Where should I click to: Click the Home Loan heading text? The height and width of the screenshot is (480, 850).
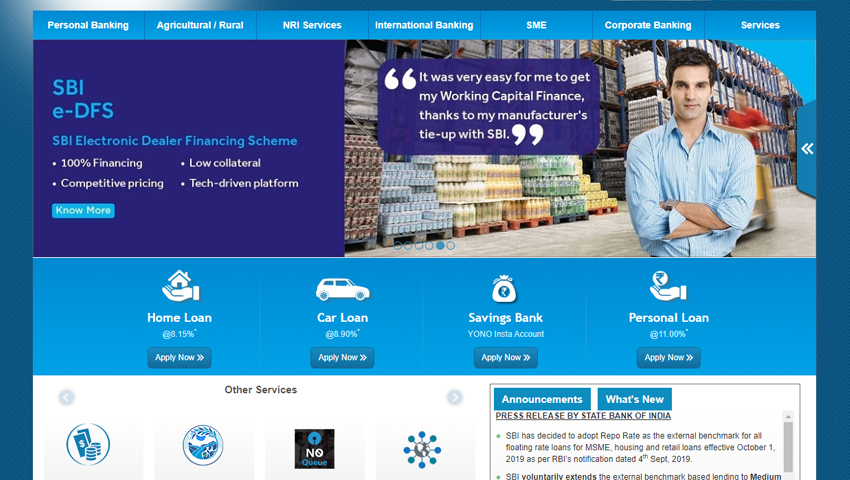pos(179,318)
